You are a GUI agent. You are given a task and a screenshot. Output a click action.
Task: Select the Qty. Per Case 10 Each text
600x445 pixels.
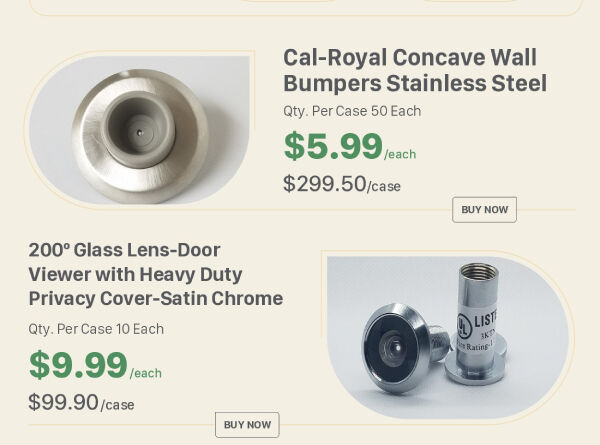pos(96,329)
